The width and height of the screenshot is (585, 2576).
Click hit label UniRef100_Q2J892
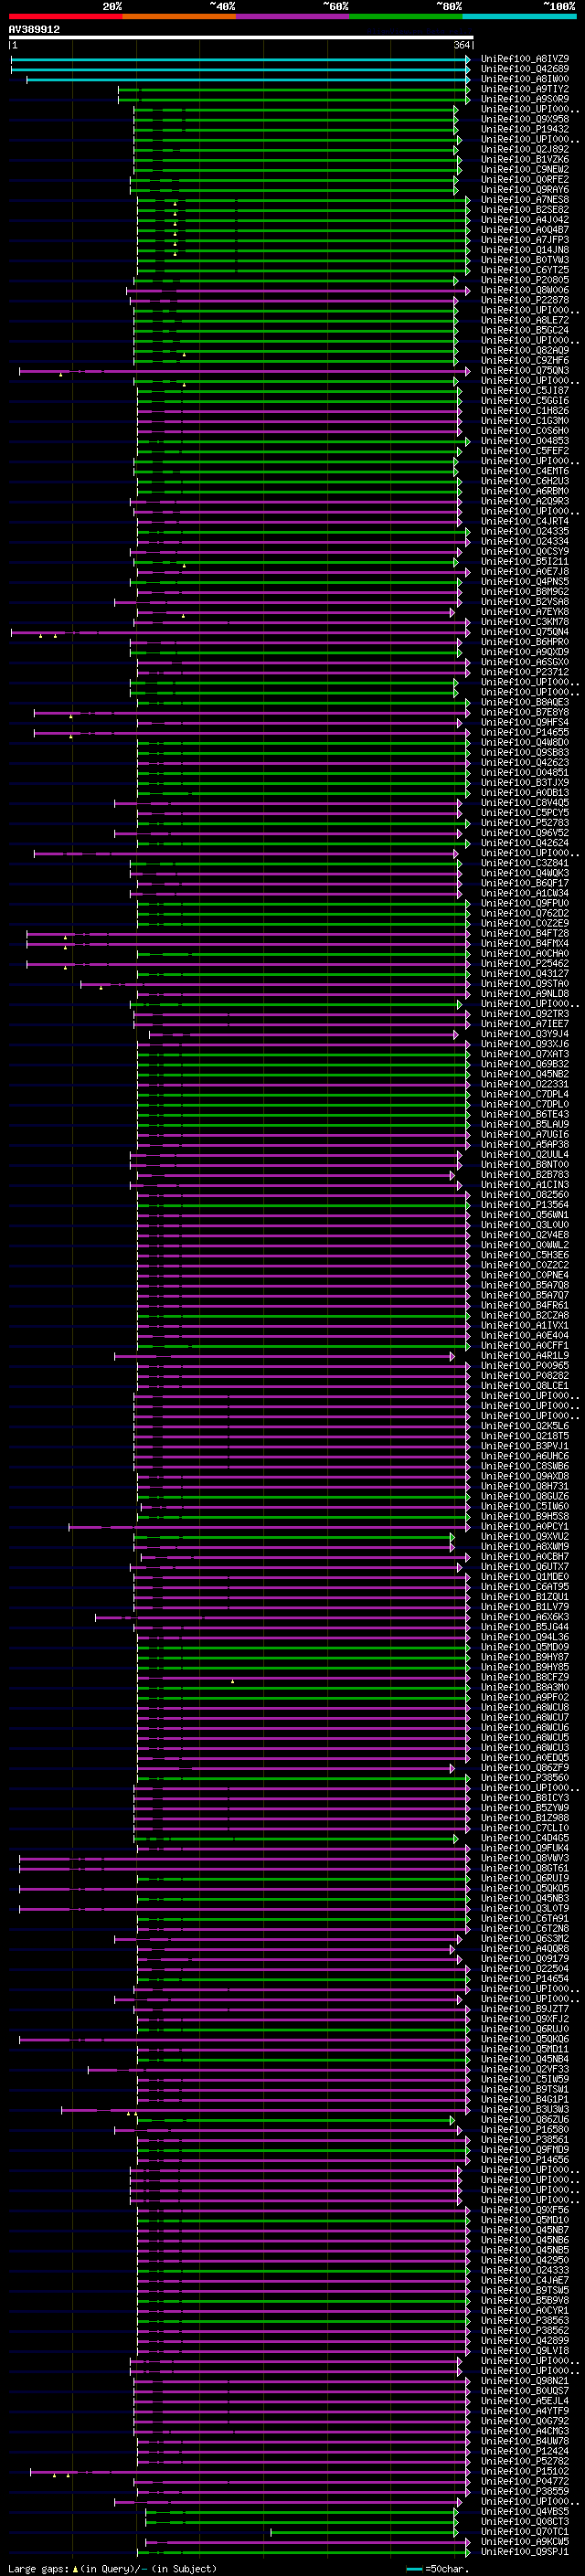(x=525, y=149)
